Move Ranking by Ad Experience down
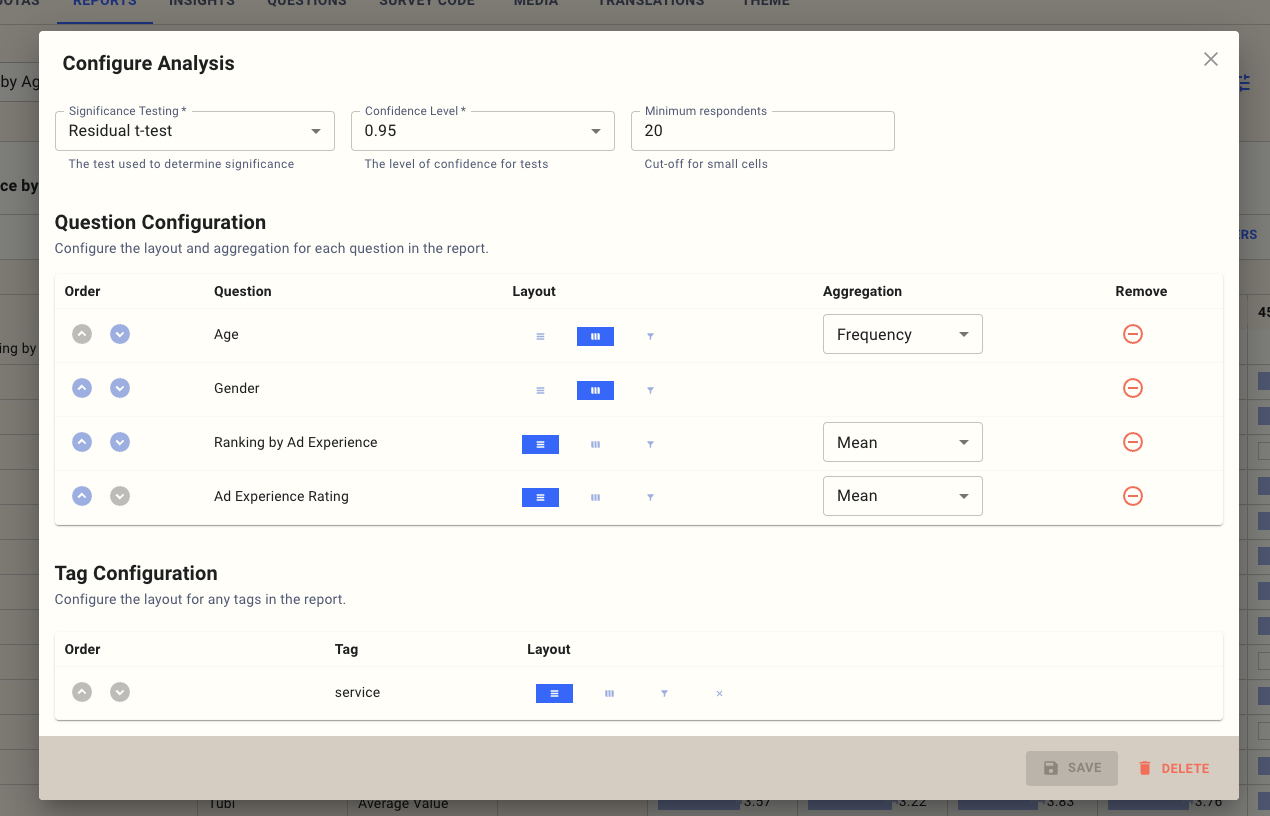This screenshot has height=816, width=1270. [120, 442]
